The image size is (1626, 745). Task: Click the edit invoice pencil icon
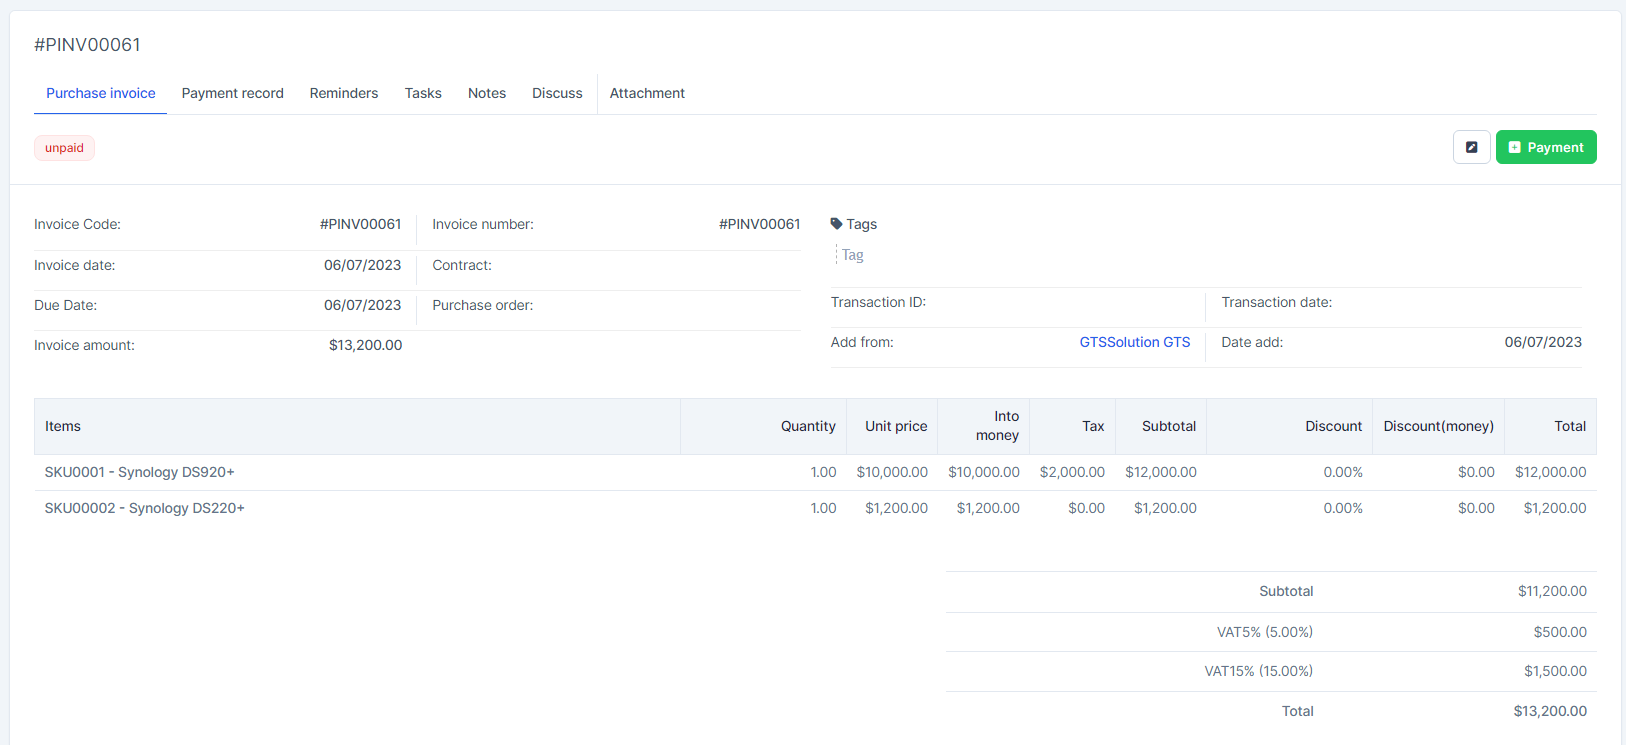1471,147
